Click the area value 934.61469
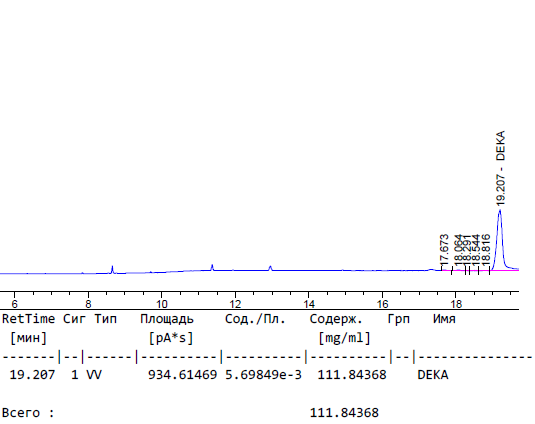535x424 pixels. [183, 375]
